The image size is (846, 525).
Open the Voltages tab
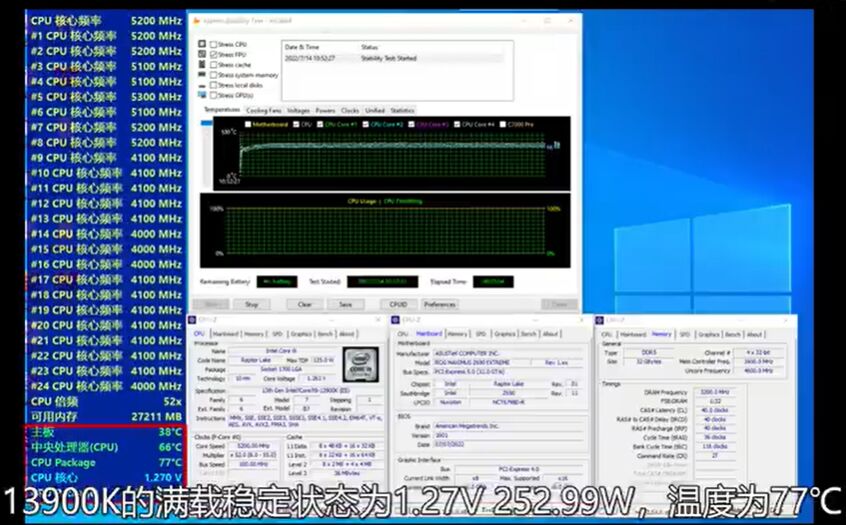[298, 110]
